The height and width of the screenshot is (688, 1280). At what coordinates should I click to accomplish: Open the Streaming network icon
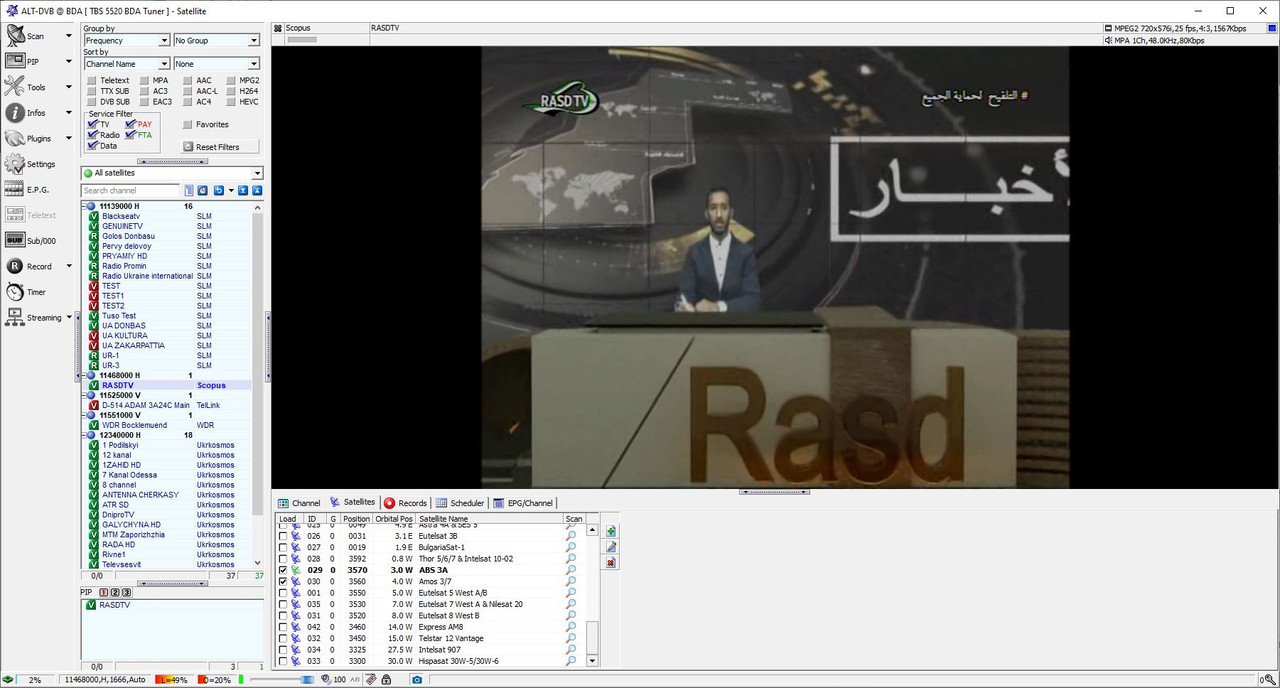tap(15, 317)
